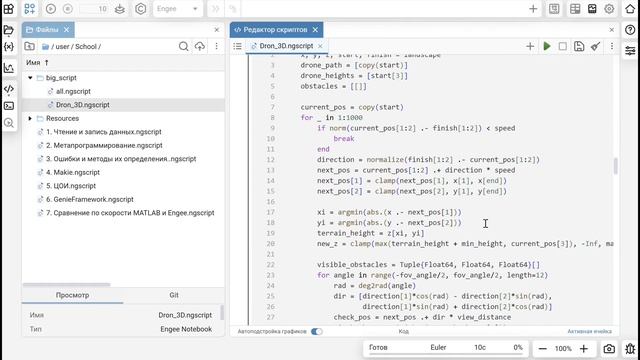Viewport: 640px width, 360px height.
Task: Click the upload cloud icon in files panel
Action: pyautogui.click(x=200, y=47)
